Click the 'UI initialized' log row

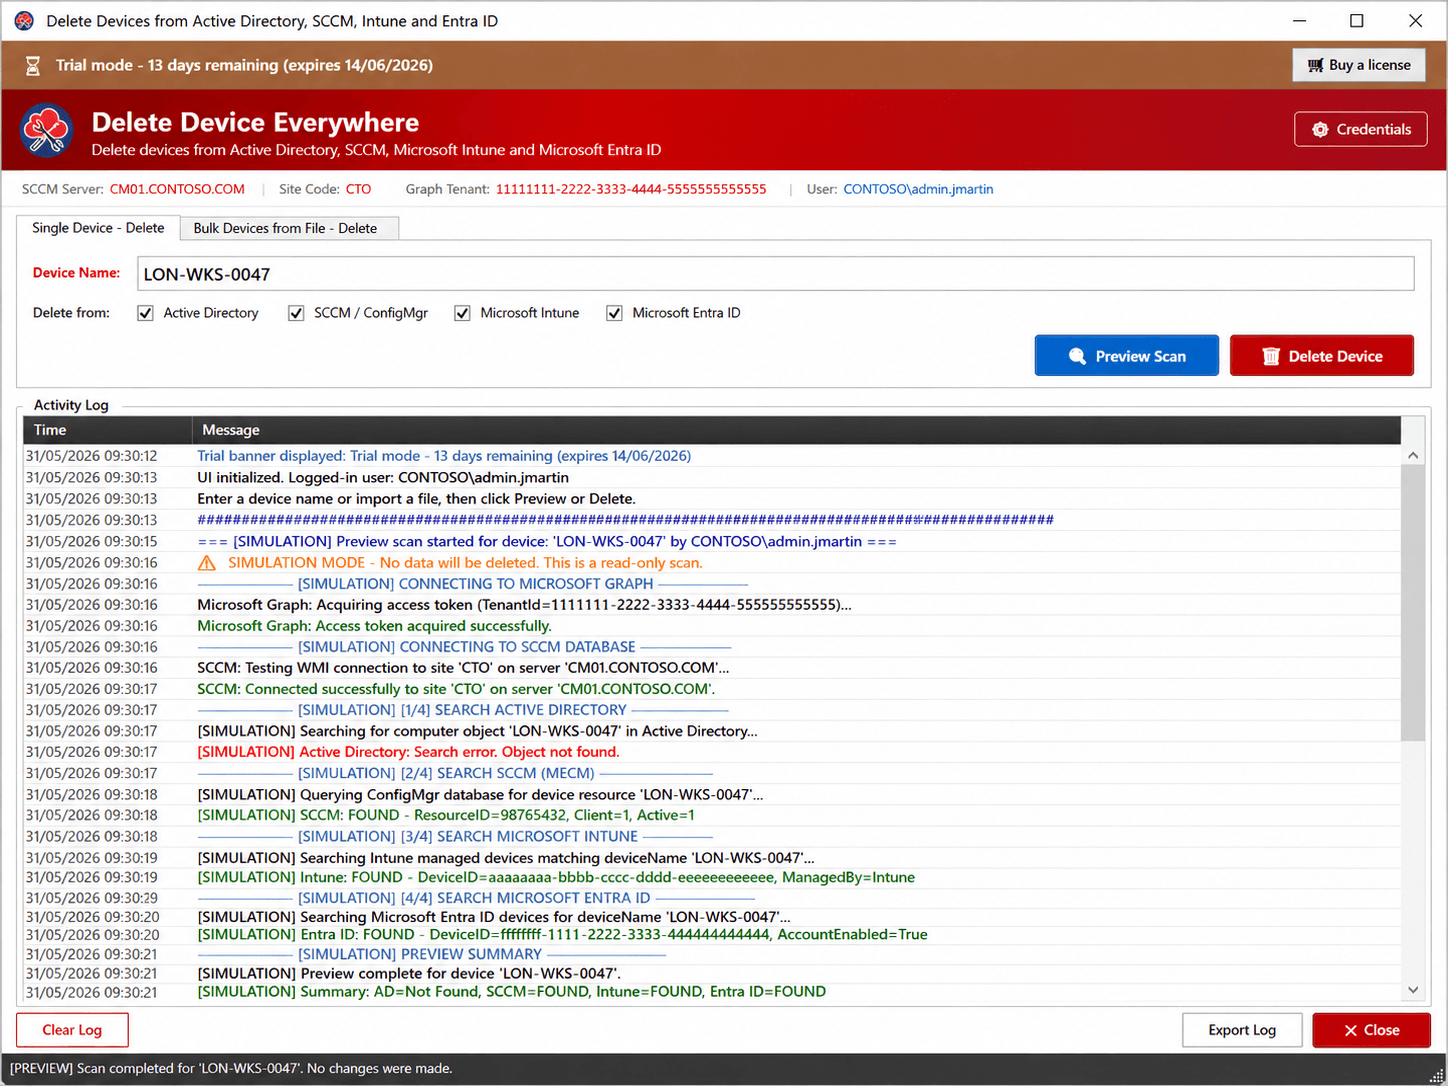click(712, 478)
